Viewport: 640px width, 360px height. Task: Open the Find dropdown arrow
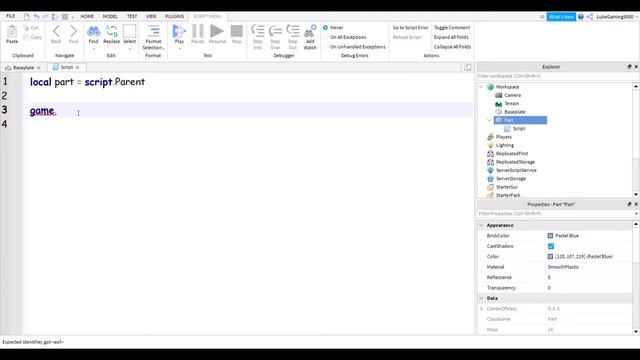click(x=93, y=49)
